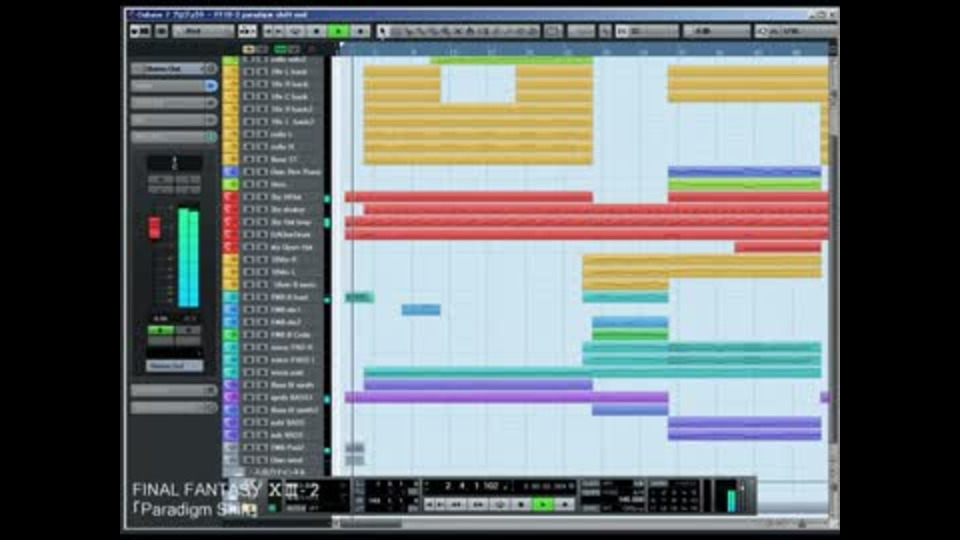
Task: Mute the Str Open Hat track
Action: click(249, 247)
